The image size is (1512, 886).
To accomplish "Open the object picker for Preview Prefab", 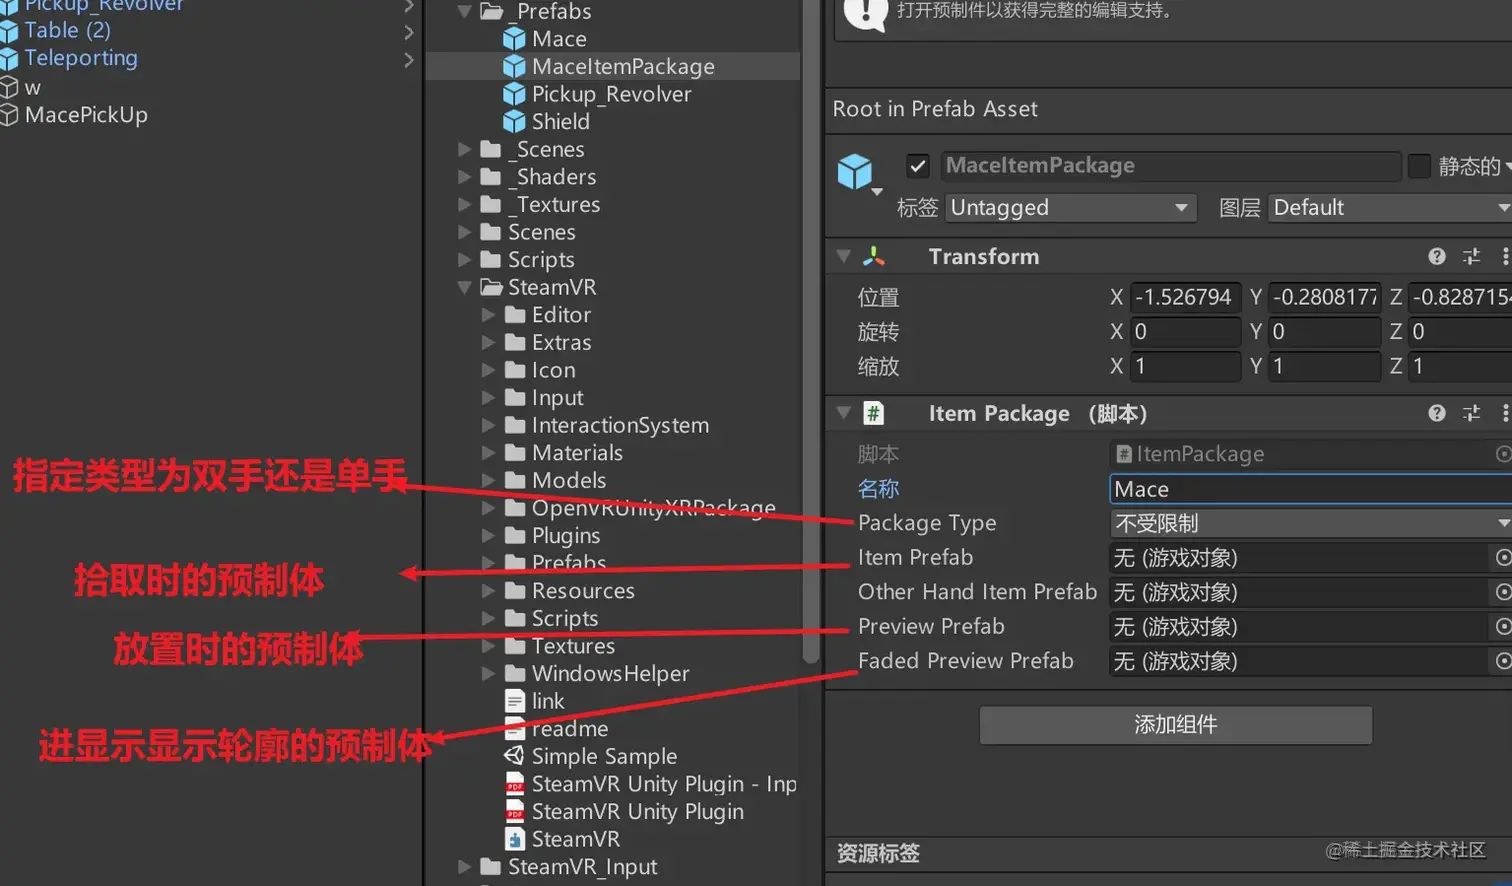I will 1503,626.
